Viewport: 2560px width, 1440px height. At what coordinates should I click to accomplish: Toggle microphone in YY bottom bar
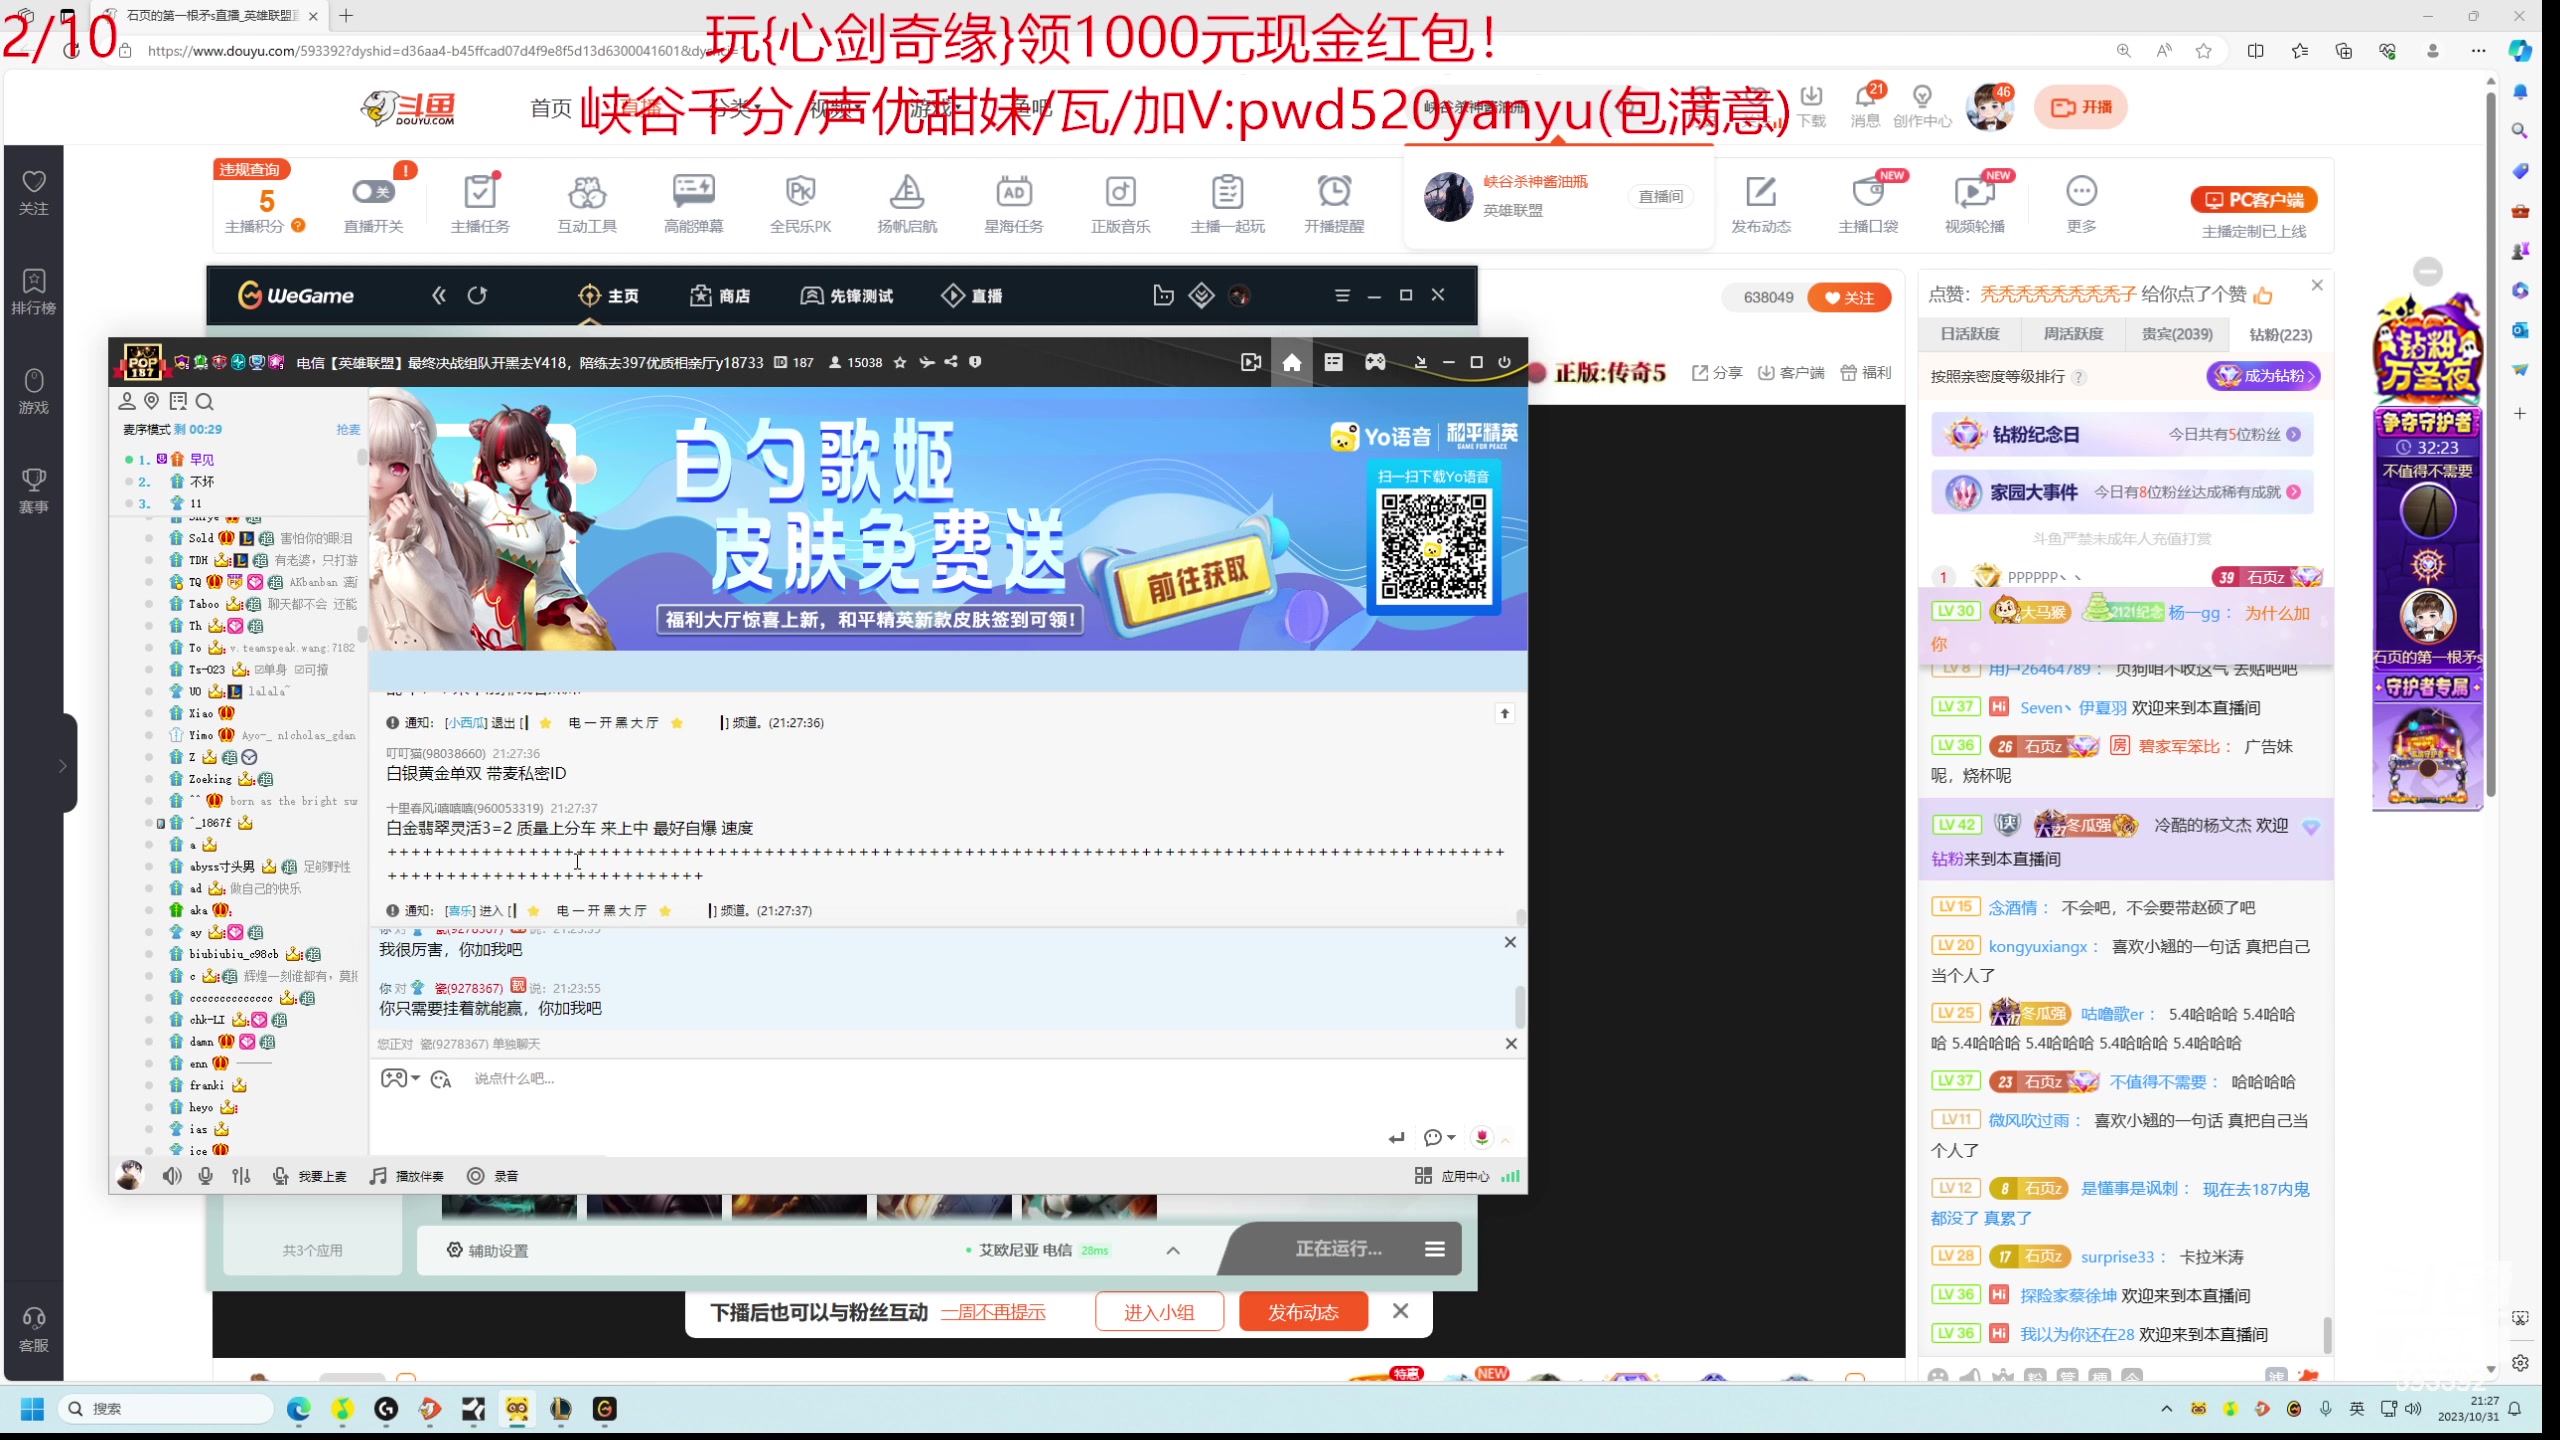pyautogui.click(x=206, y=1176)
